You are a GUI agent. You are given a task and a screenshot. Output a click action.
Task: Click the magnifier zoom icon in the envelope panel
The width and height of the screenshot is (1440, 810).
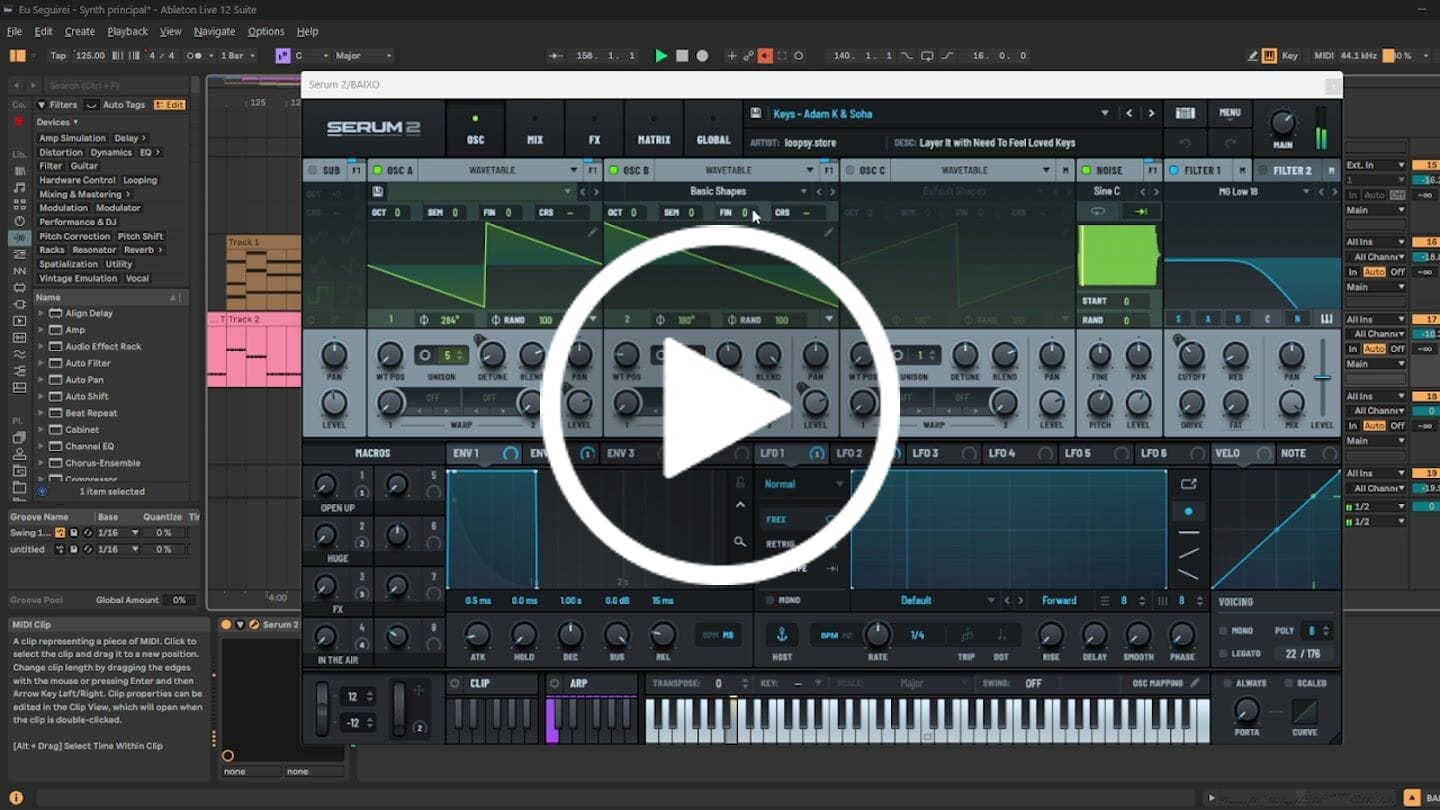tap(740, 542)
